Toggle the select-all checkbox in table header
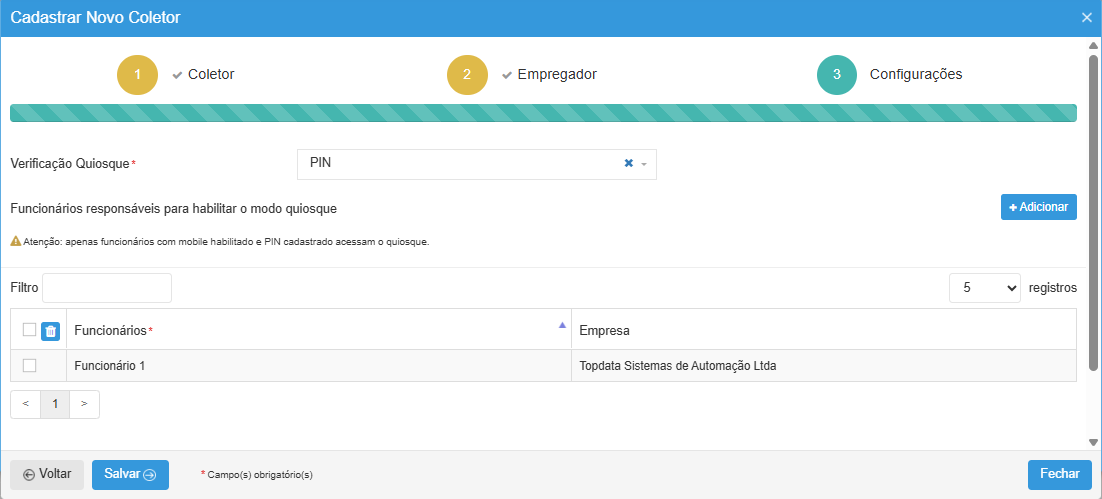The width and height of the screenshot is (1102, 499). 29,330
